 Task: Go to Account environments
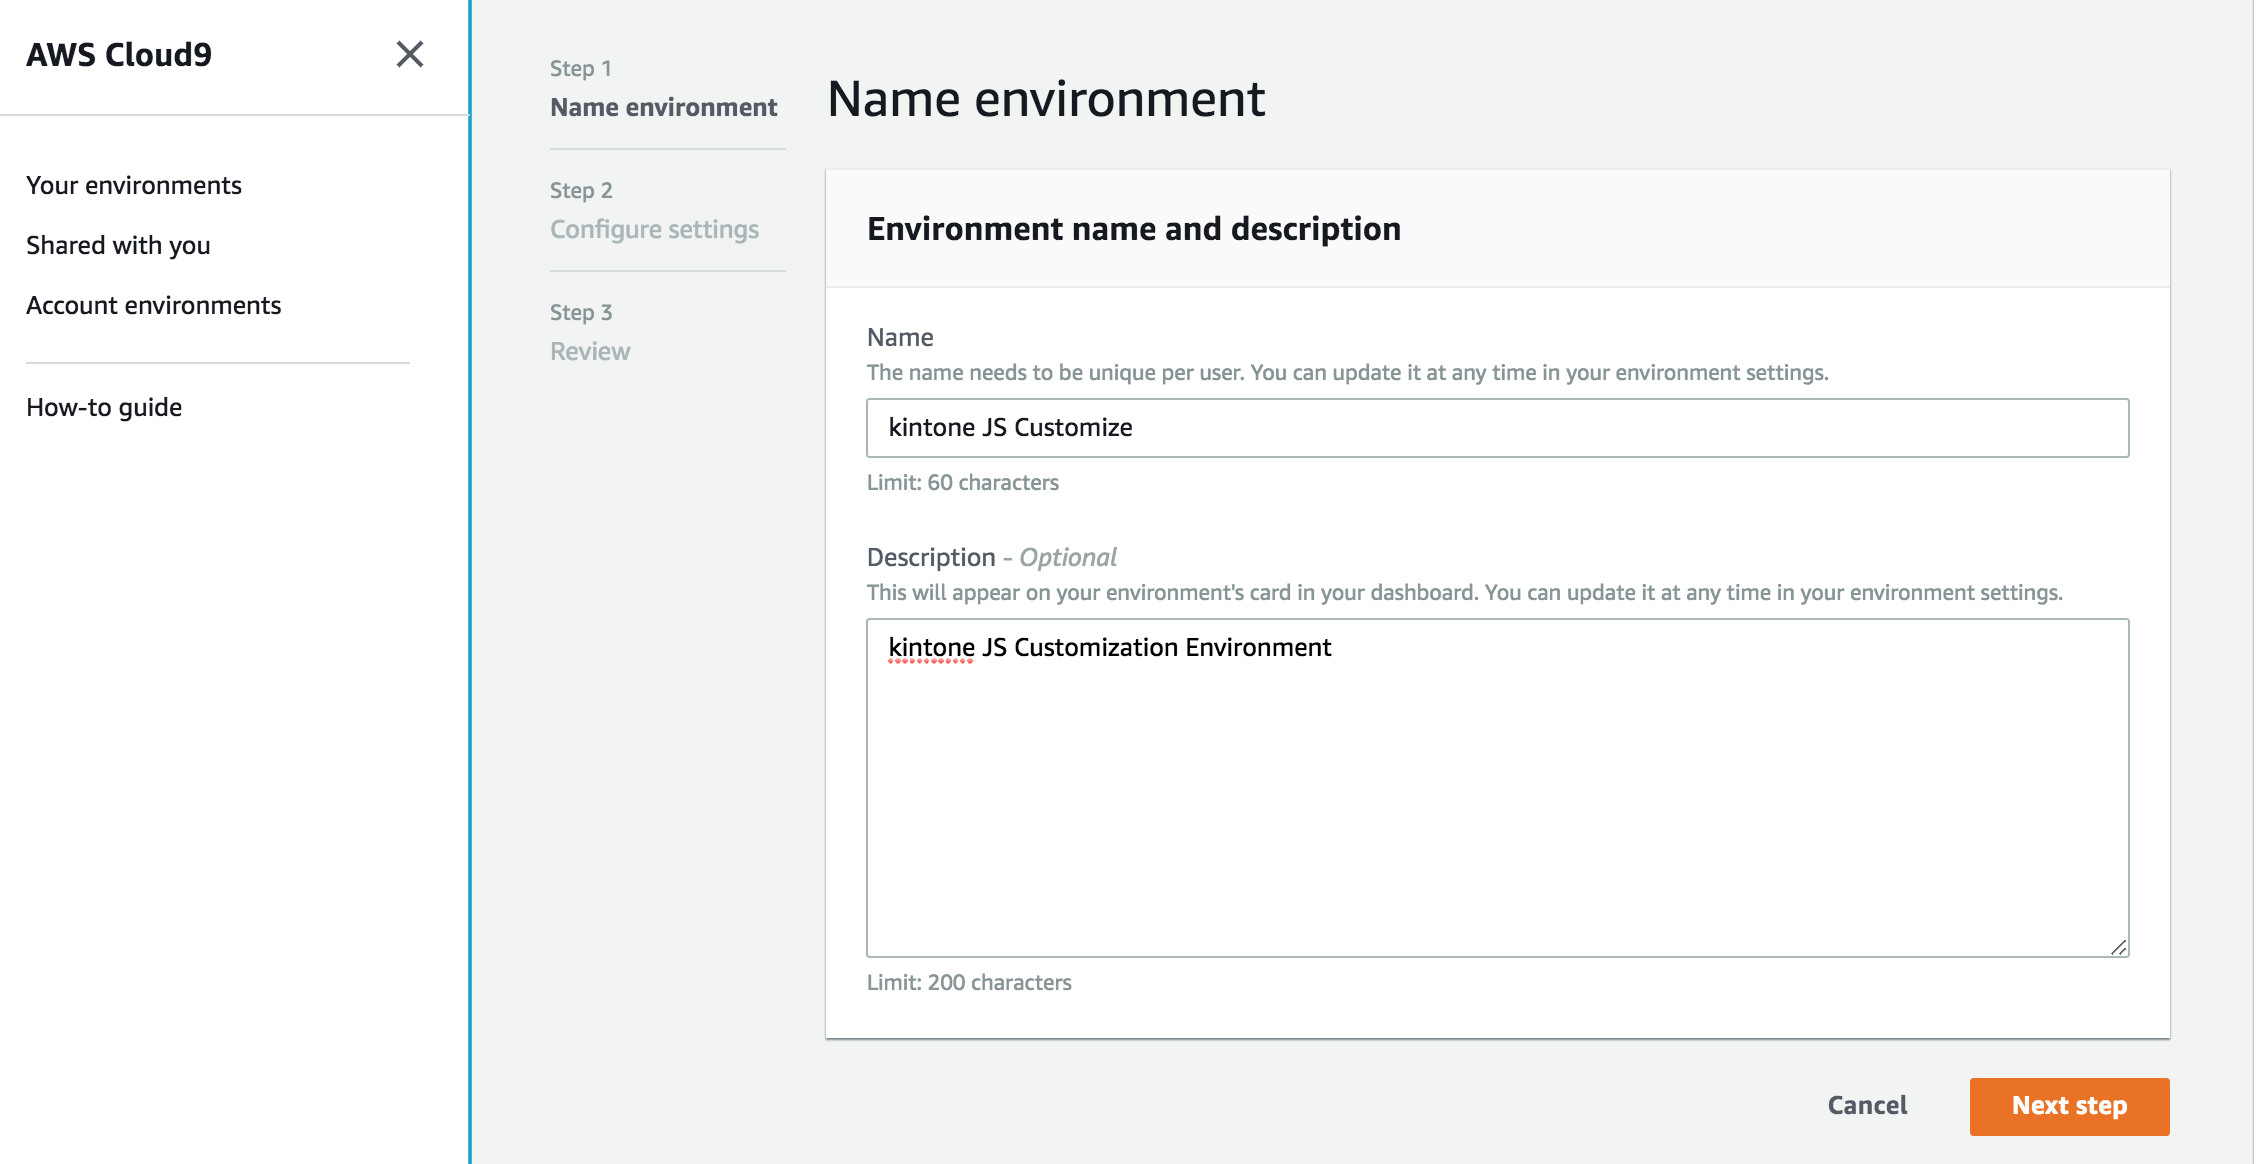pyautogui.click(x=154, y=305)
